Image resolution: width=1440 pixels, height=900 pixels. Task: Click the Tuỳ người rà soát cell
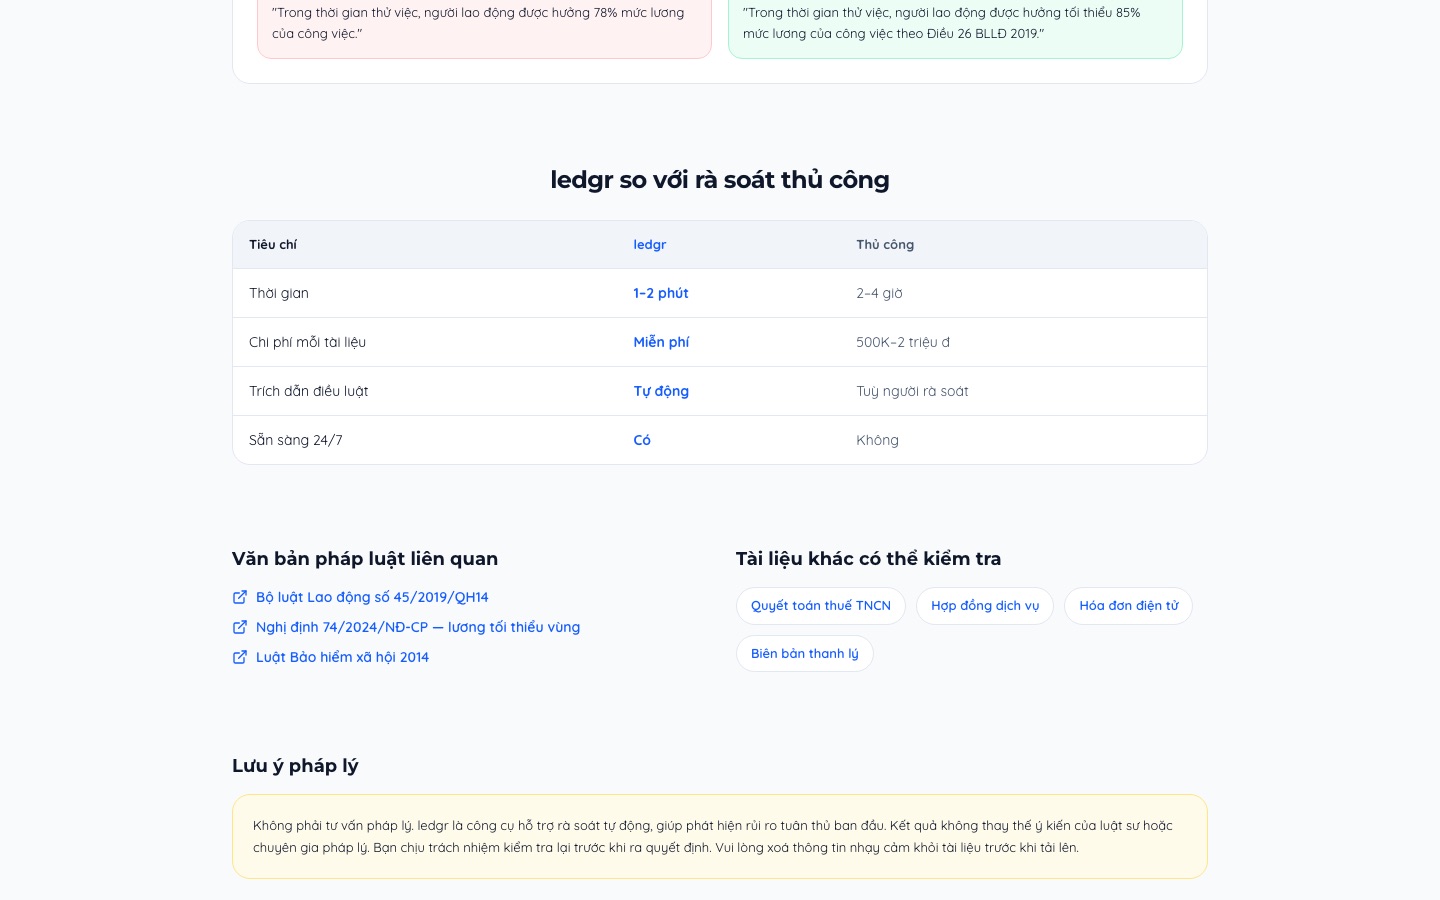(912, 391)
